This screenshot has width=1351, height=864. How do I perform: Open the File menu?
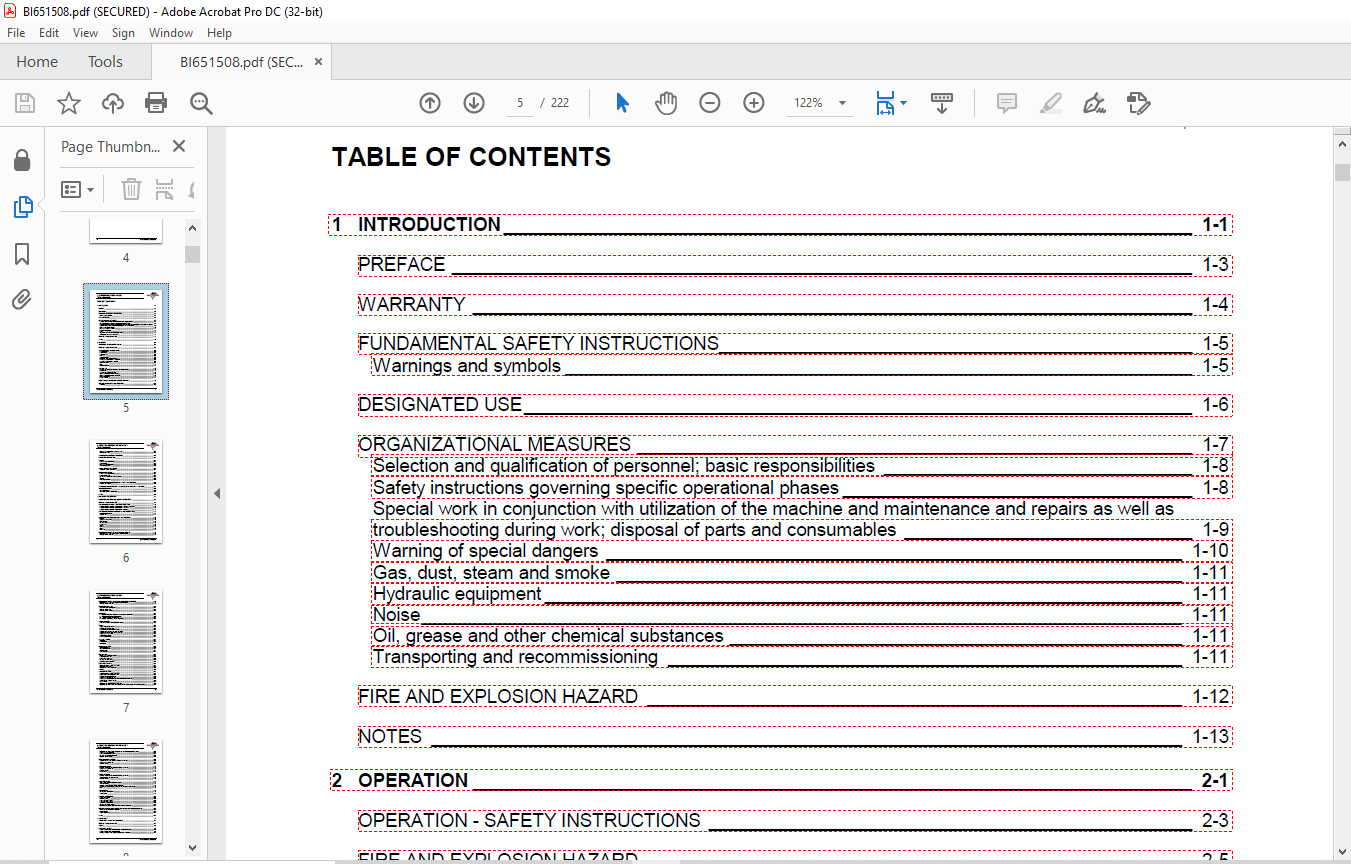(16, 33)
